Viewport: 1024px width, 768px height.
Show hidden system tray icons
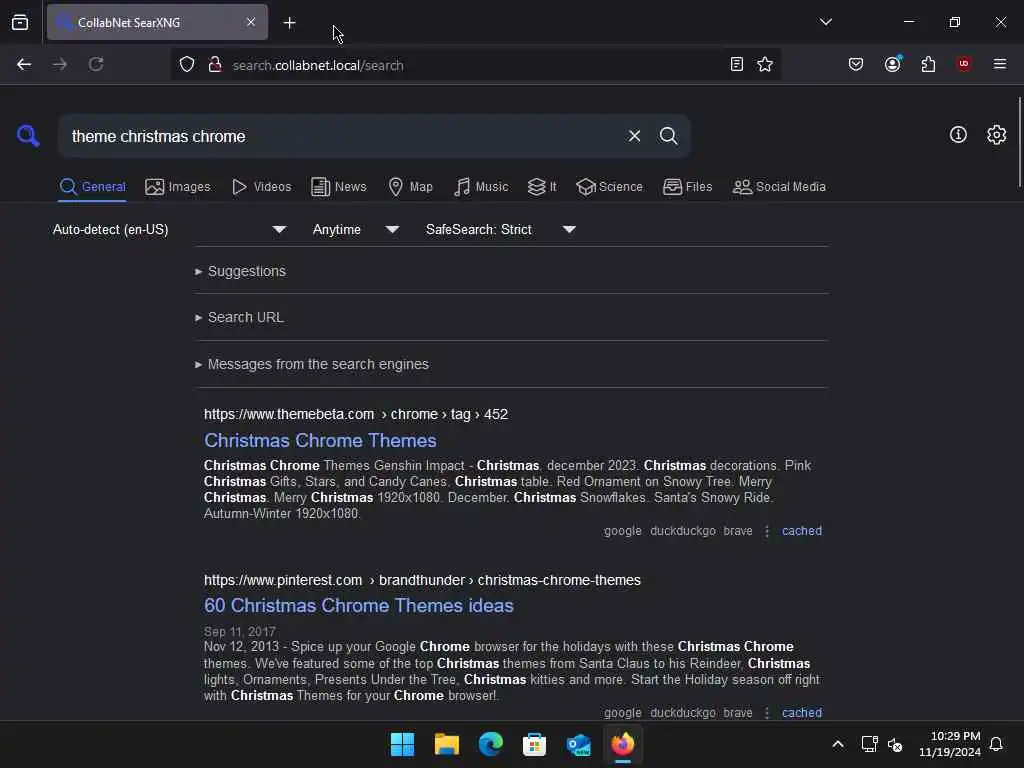point(838,744)
